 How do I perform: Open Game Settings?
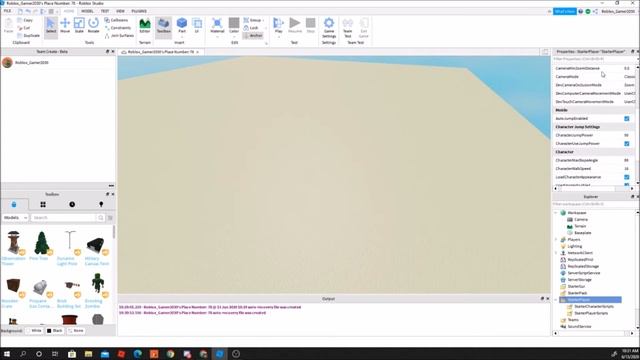click(x=329, y=27)
